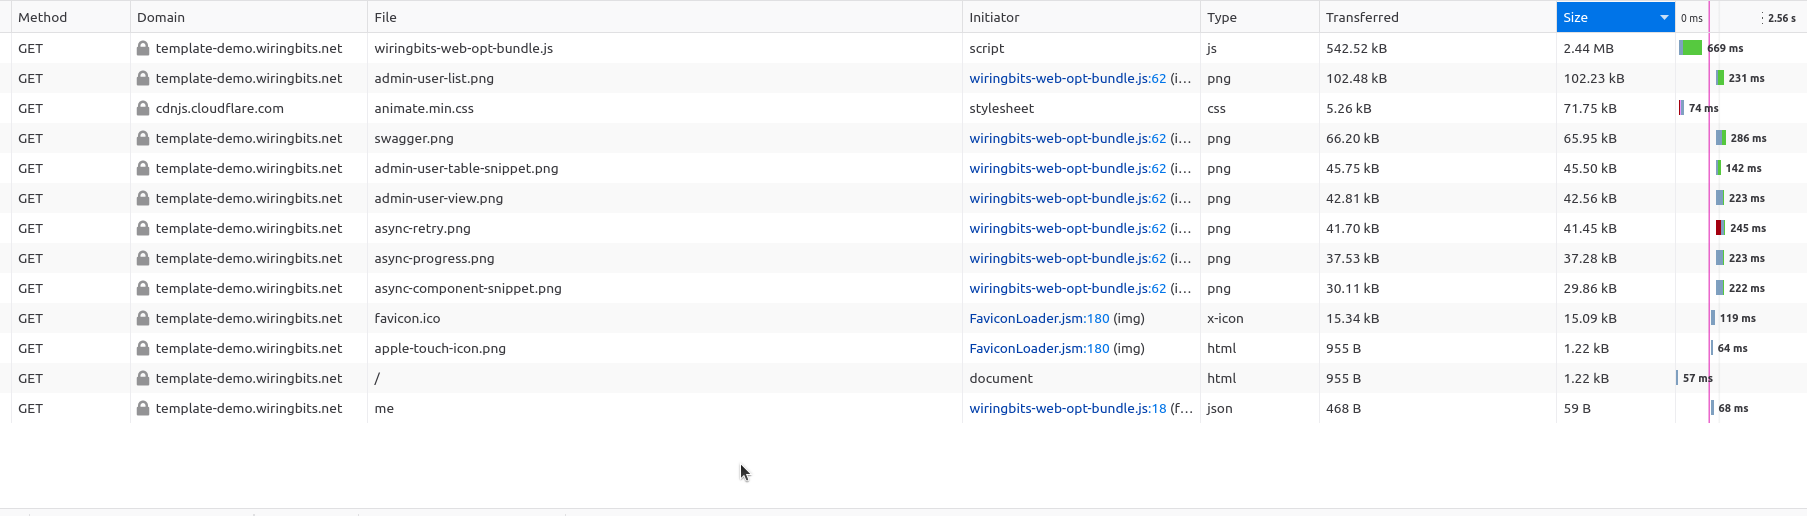Image resolution: width=1807 pixels, height=516 pixels.
Task: Click the lock icon in async-progress.png row
Action: [143, 258]
